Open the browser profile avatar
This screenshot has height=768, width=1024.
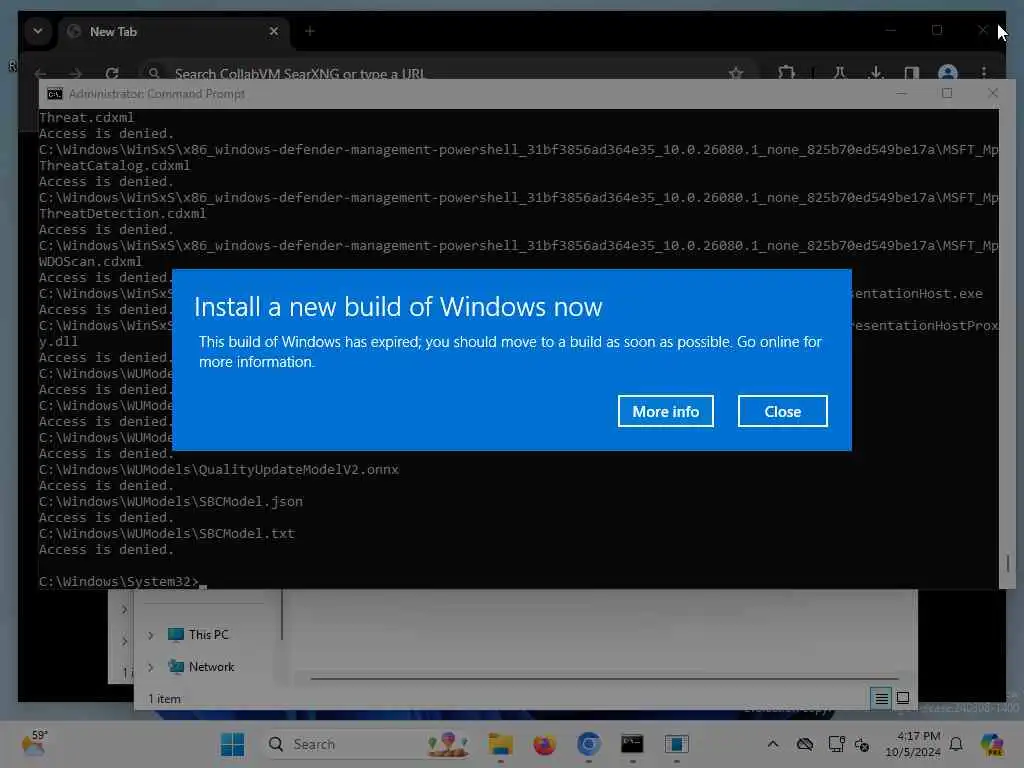coord(948,73)
